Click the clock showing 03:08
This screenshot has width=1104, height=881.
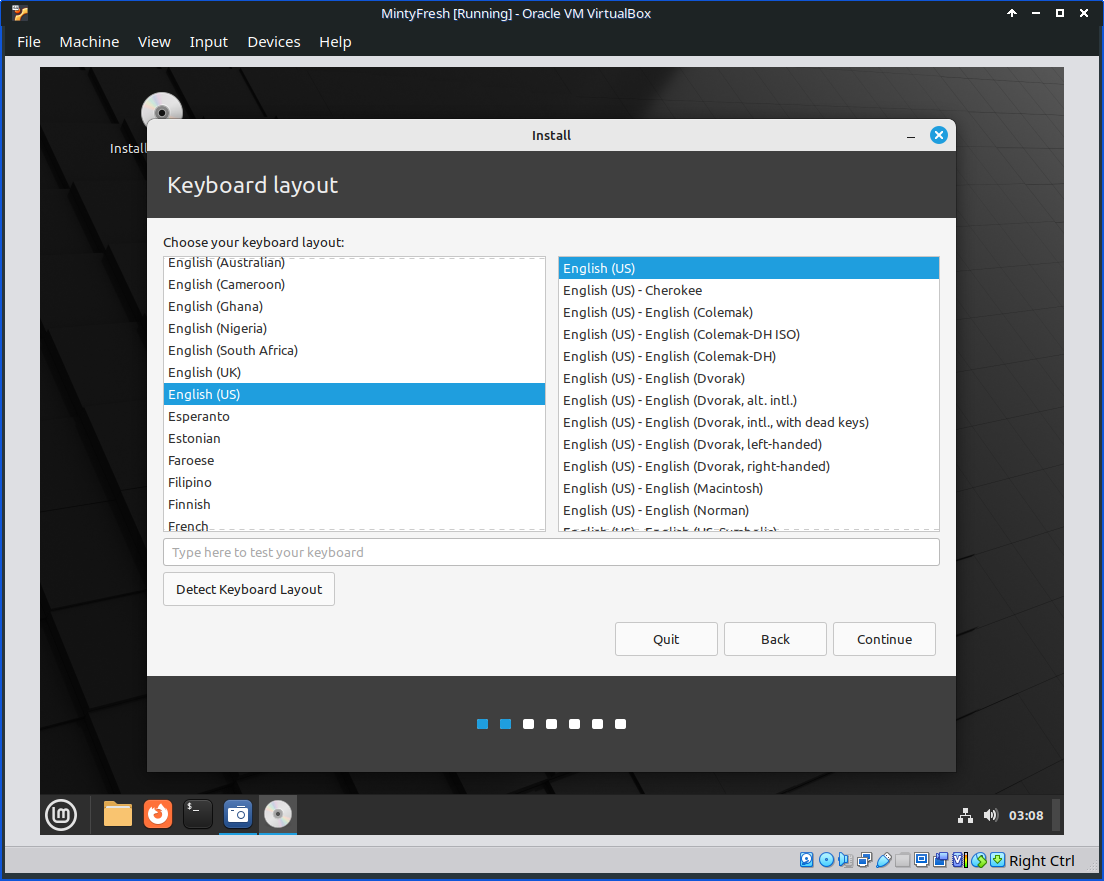click(1026, 816)
